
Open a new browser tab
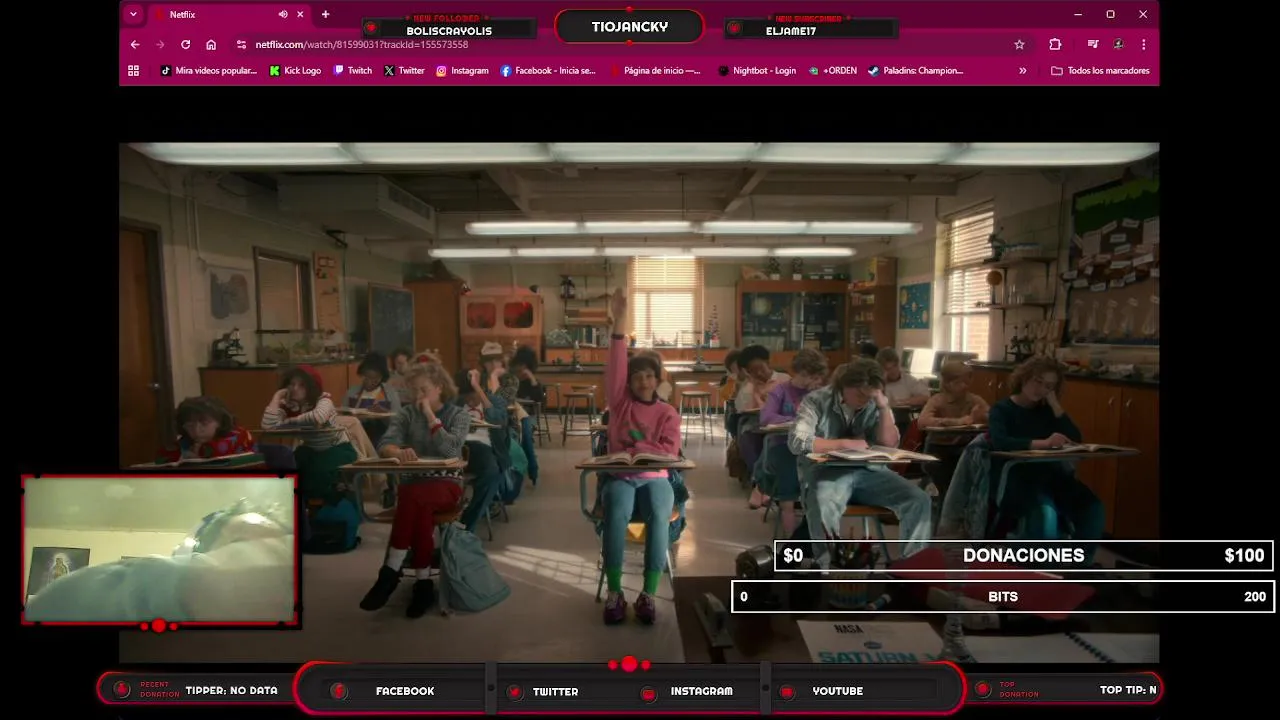325,14
